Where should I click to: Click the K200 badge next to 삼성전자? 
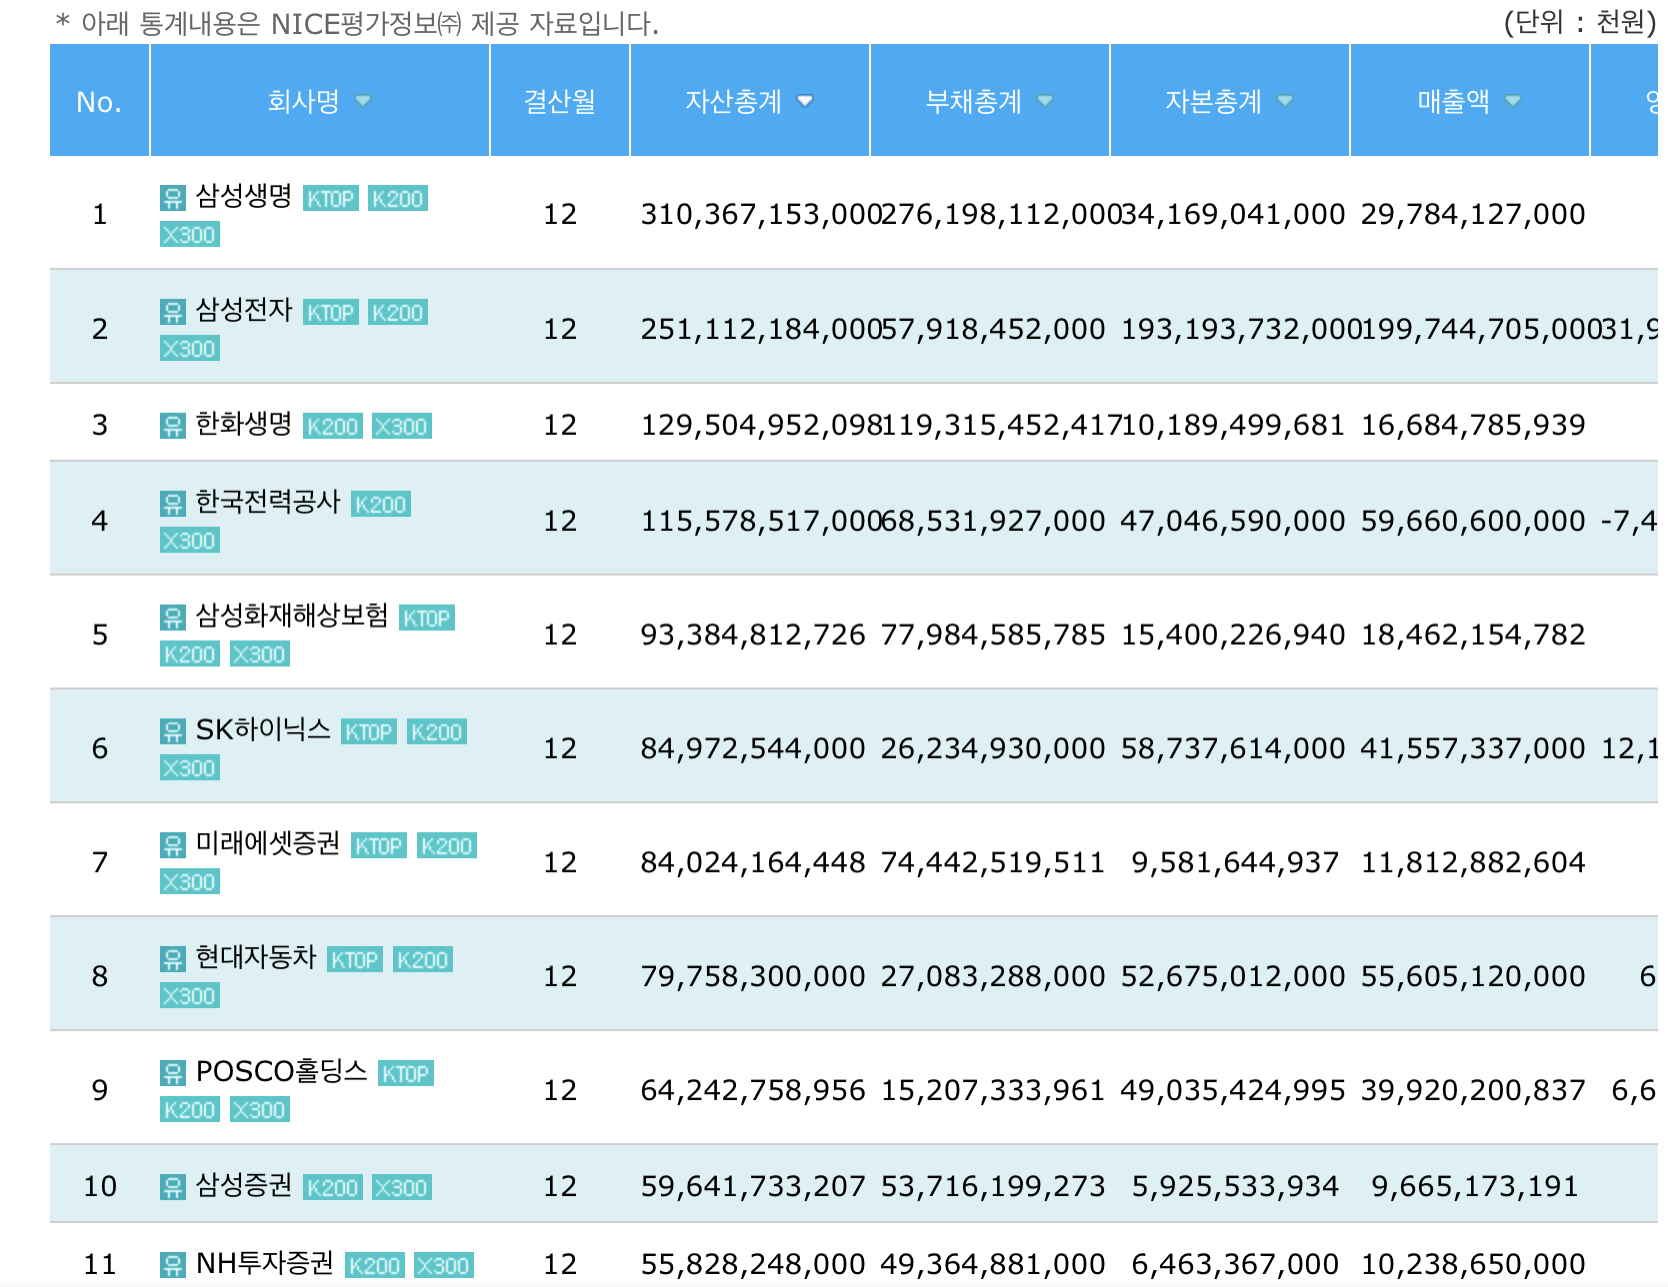[x=398, y=313]
